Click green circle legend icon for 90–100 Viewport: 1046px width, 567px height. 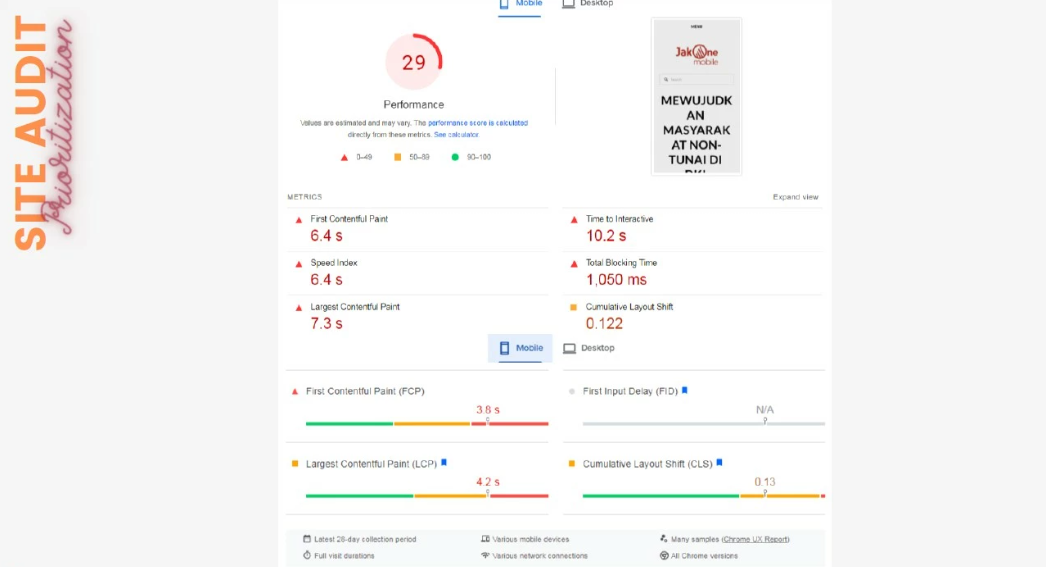(455, 157)
